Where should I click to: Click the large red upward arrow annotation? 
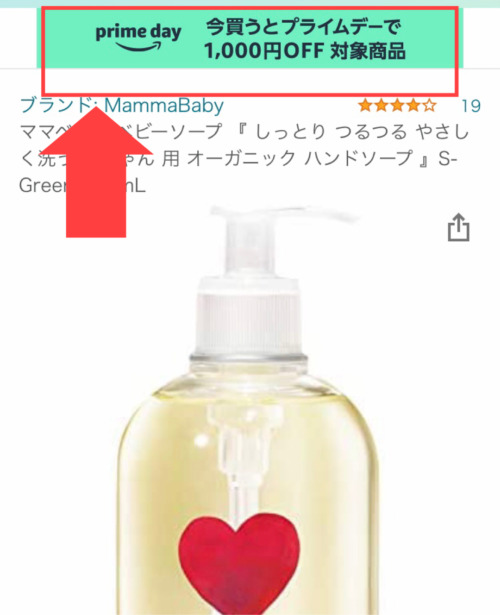pyautogui.click(x=96, y=171)
